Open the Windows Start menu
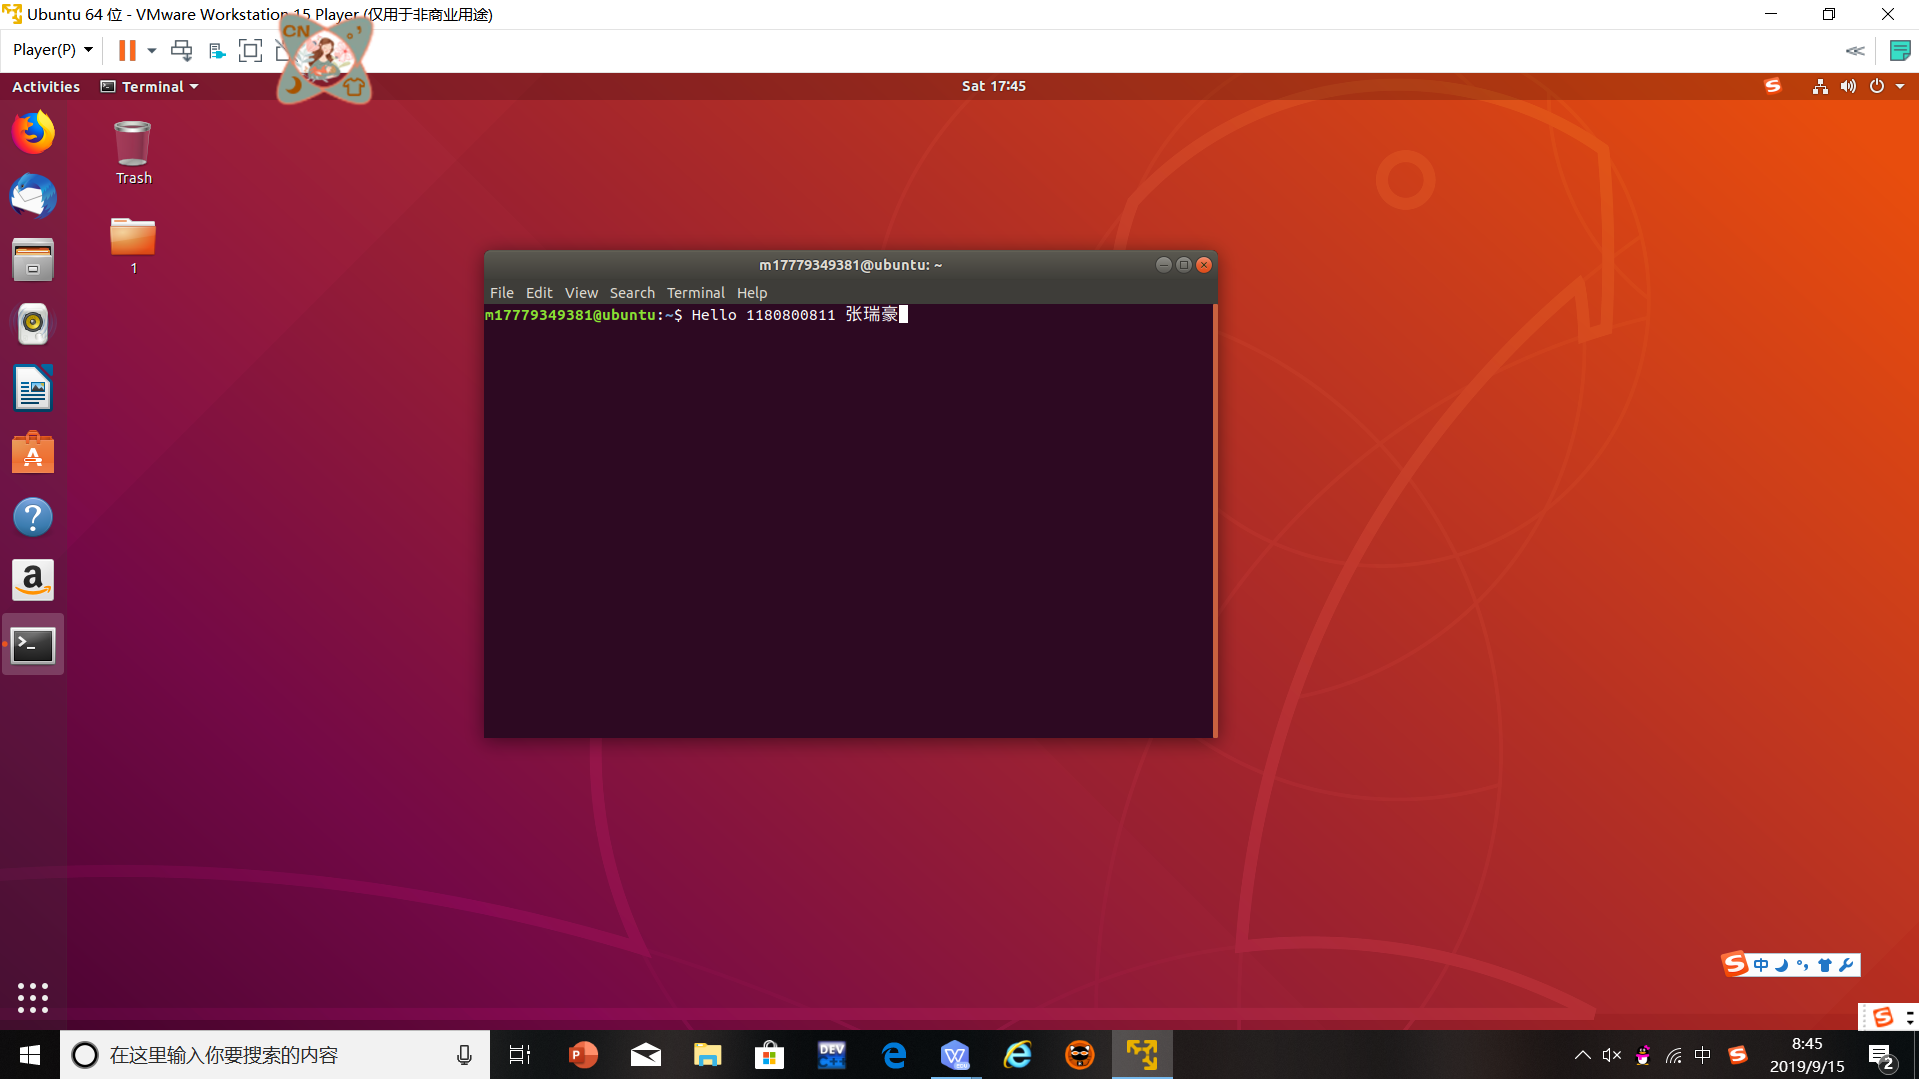The height and width of the screenshot is (1079, 1919). coord(30,1055)
